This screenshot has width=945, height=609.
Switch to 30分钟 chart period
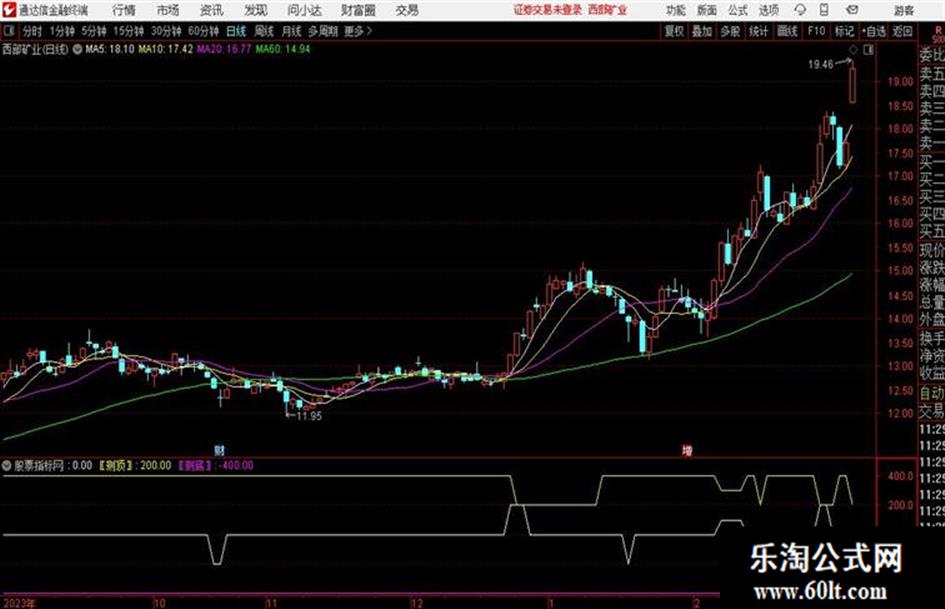coord(166,31)
